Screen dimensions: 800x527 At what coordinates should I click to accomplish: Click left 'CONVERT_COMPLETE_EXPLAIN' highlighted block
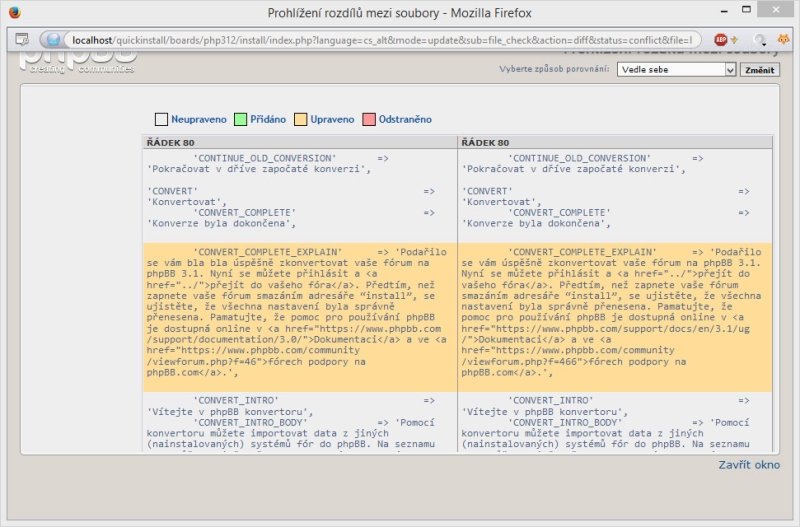(x=300, y=317)
